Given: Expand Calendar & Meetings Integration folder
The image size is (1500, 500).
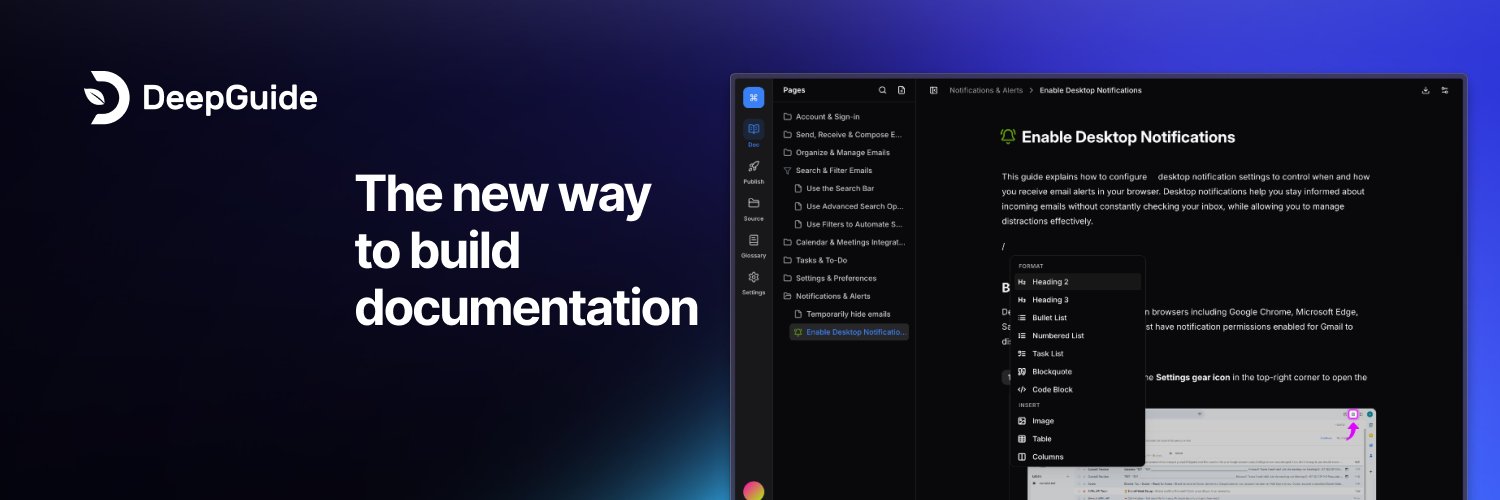Looking at the screenshot, I should 844,242.
